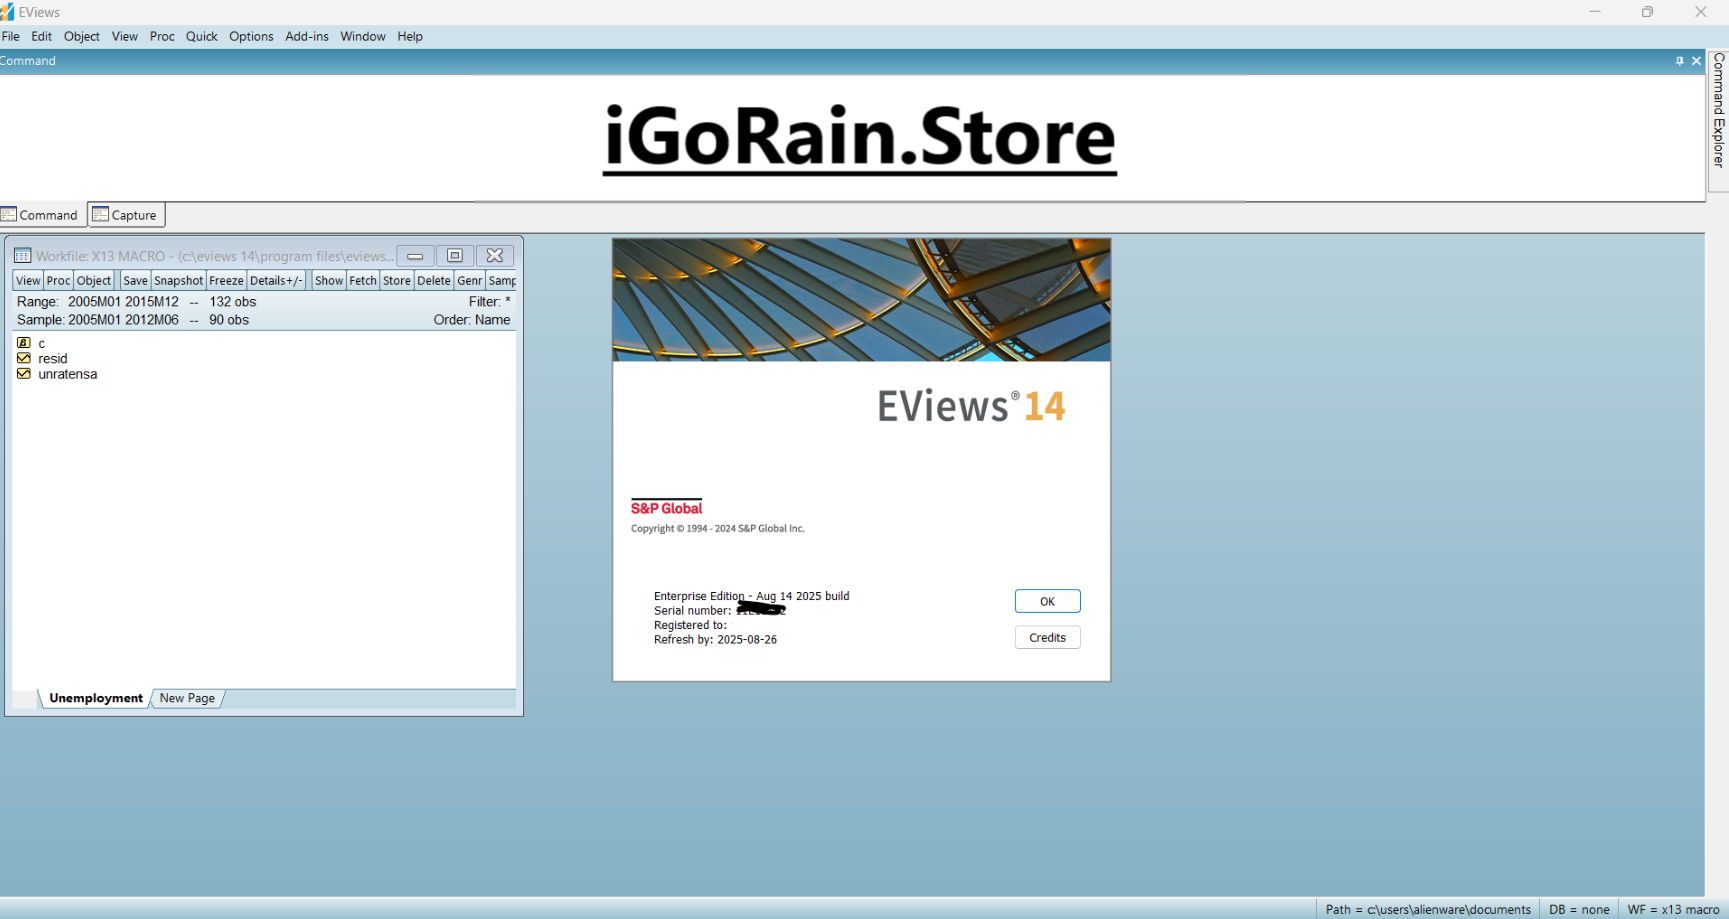Open the Object menu on the workfile toolbar

coord(93,280)
